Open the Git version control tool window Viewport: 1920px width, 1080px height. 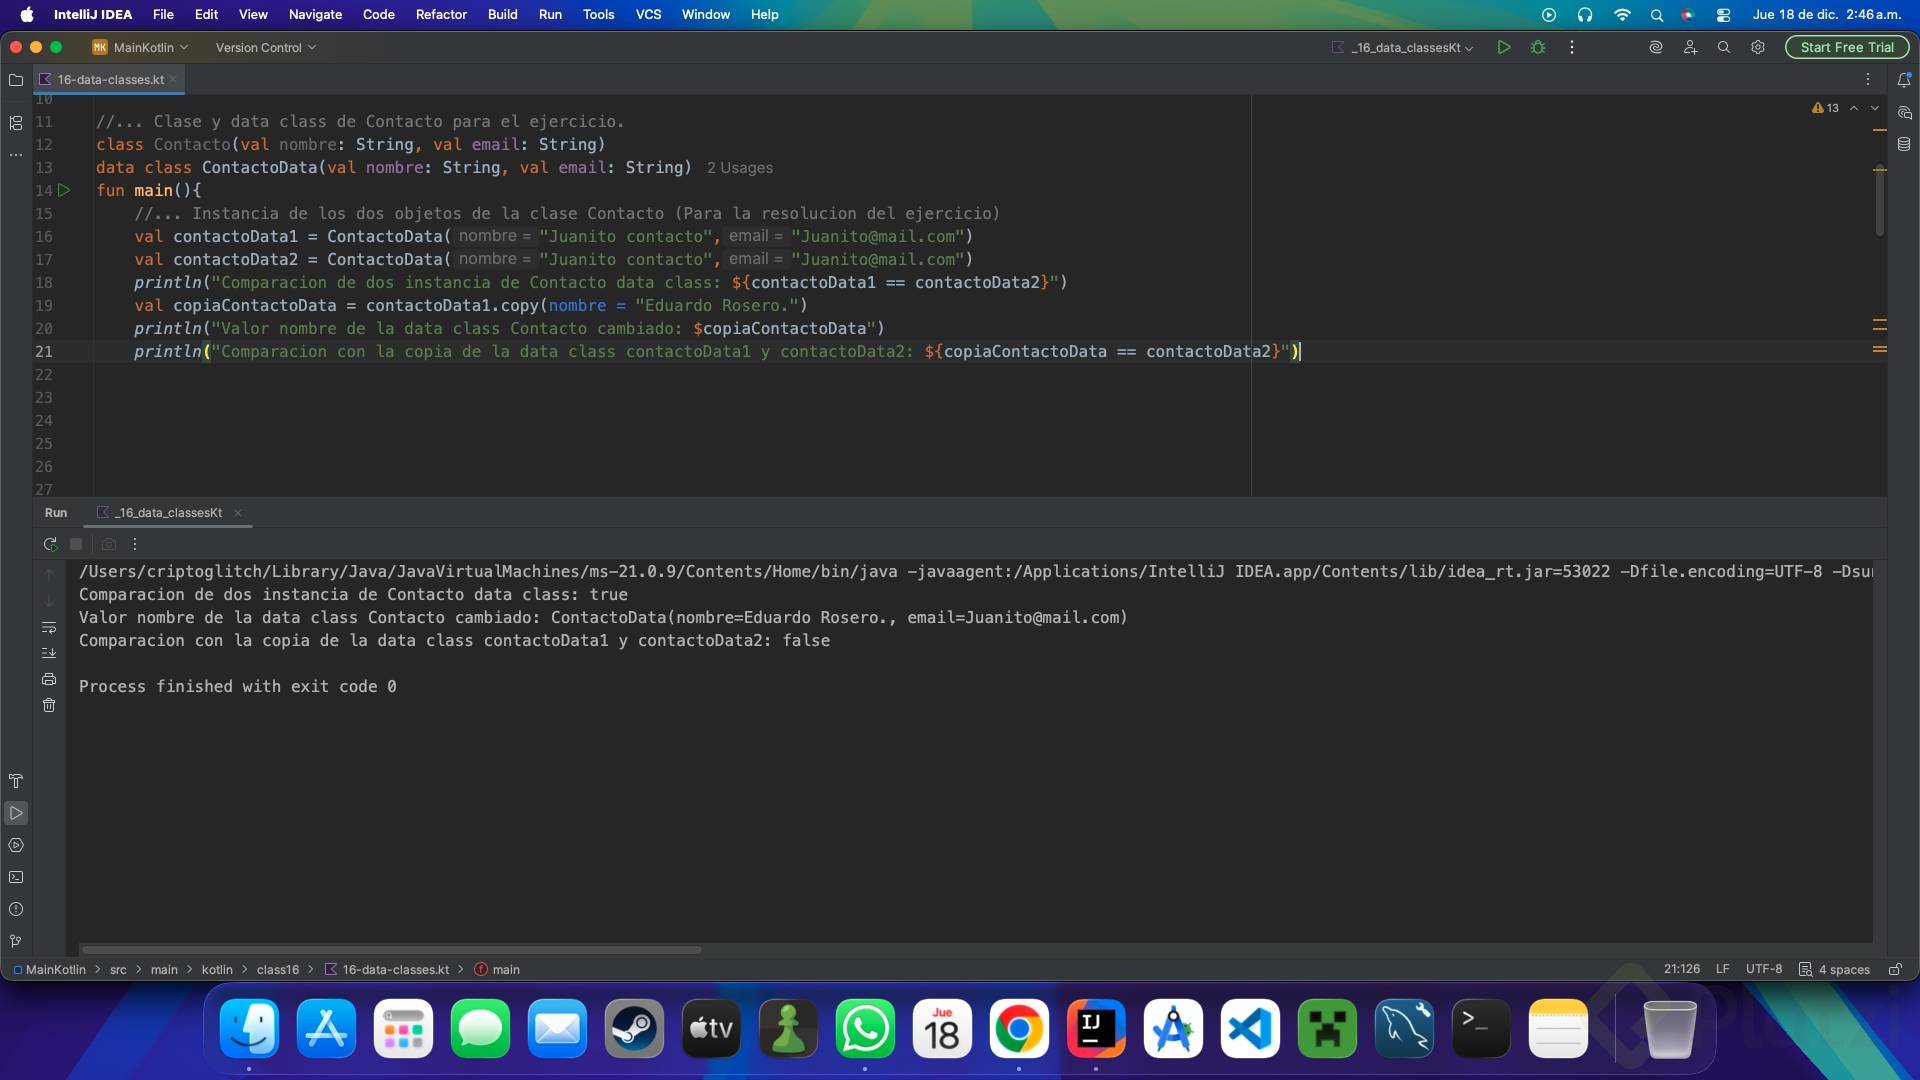[16, 941]
